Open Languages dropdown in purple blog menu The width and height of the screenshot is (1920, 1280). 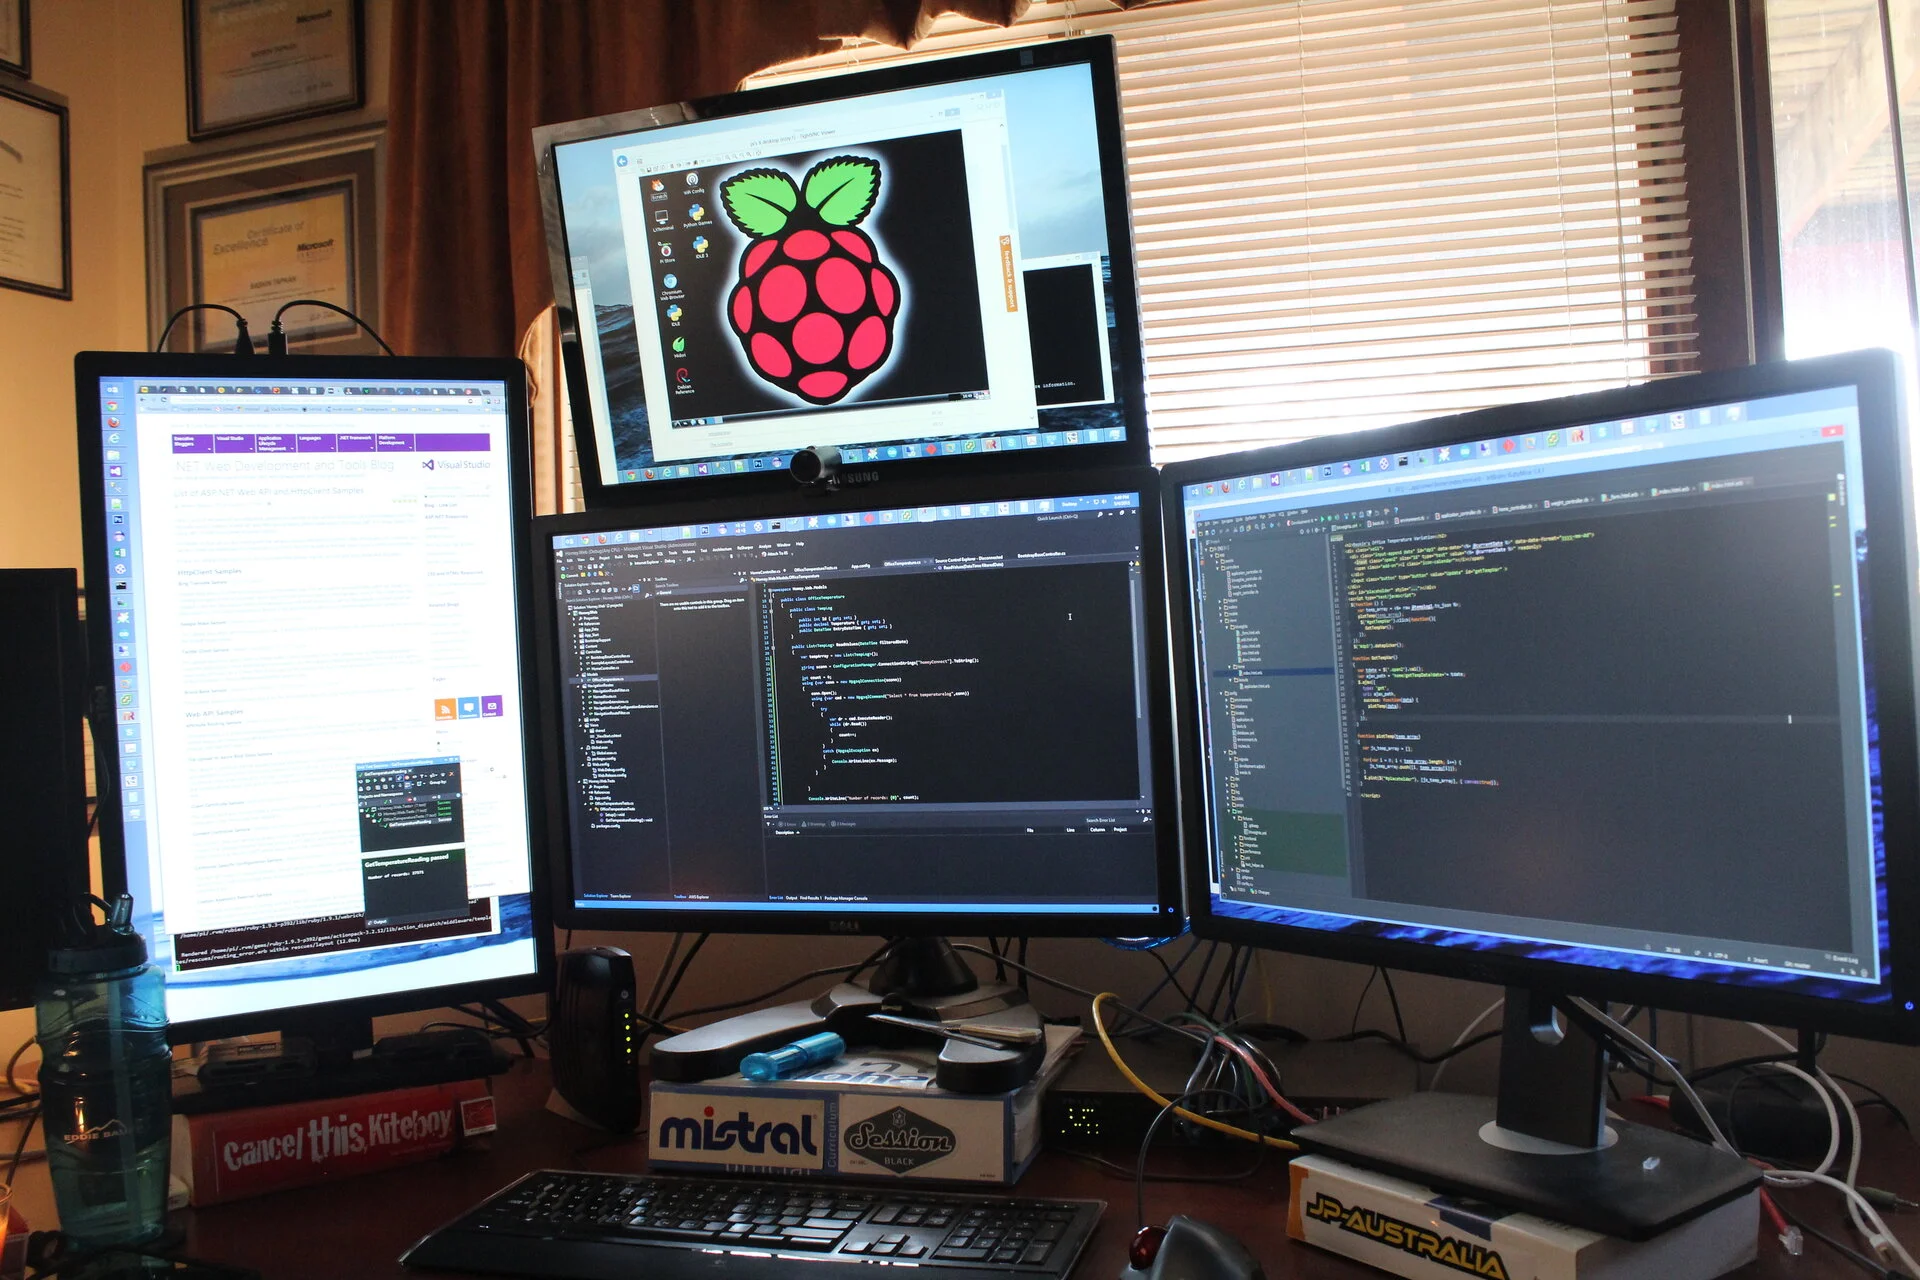pyautogui.click(x=313, y=440)
